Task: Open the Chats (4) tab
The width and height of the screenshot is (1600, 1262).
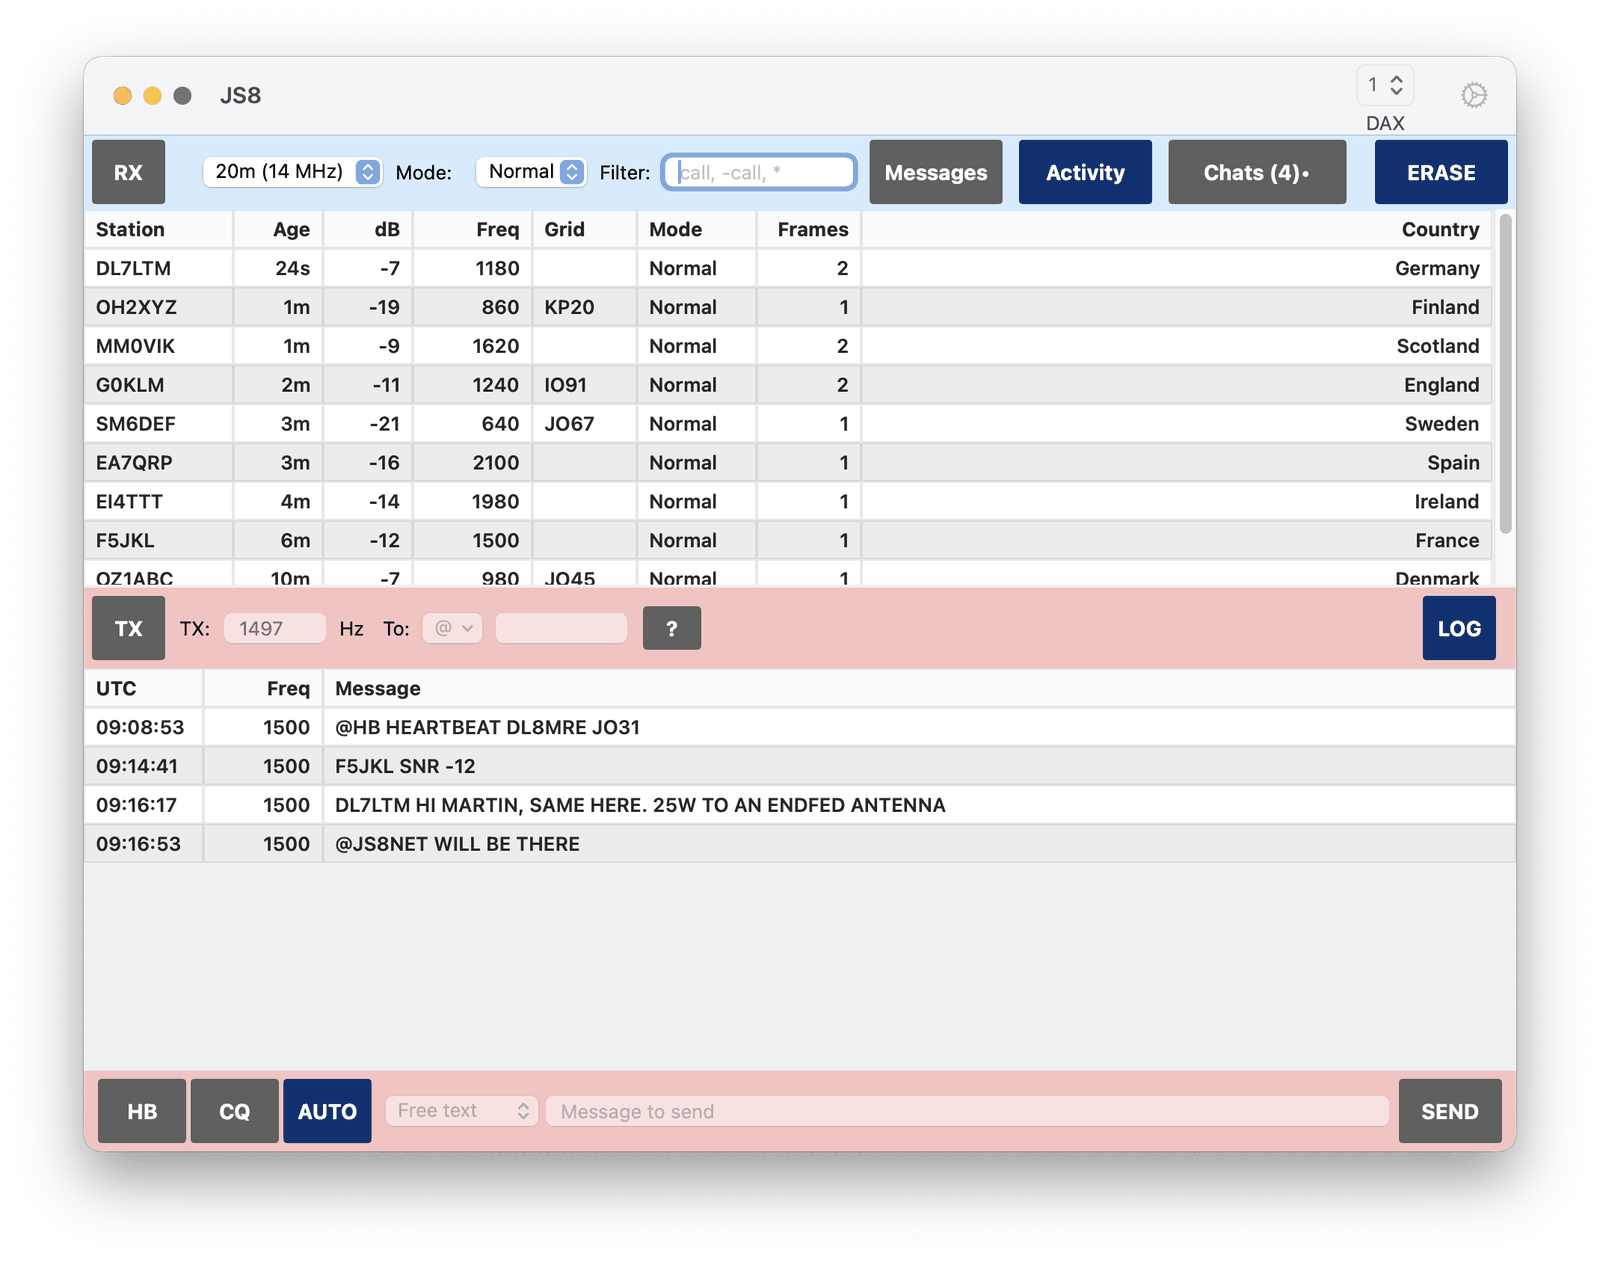Action: (1257, 172)
